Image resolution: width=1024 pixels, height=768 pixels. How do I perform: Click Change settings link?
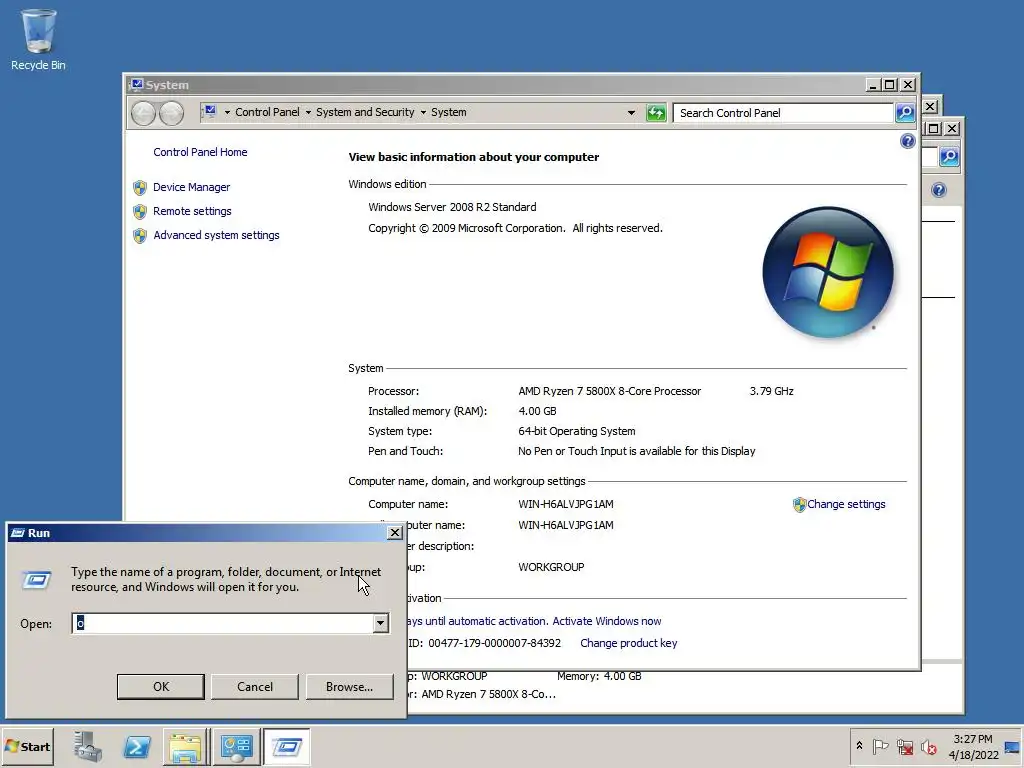(846, 504)
